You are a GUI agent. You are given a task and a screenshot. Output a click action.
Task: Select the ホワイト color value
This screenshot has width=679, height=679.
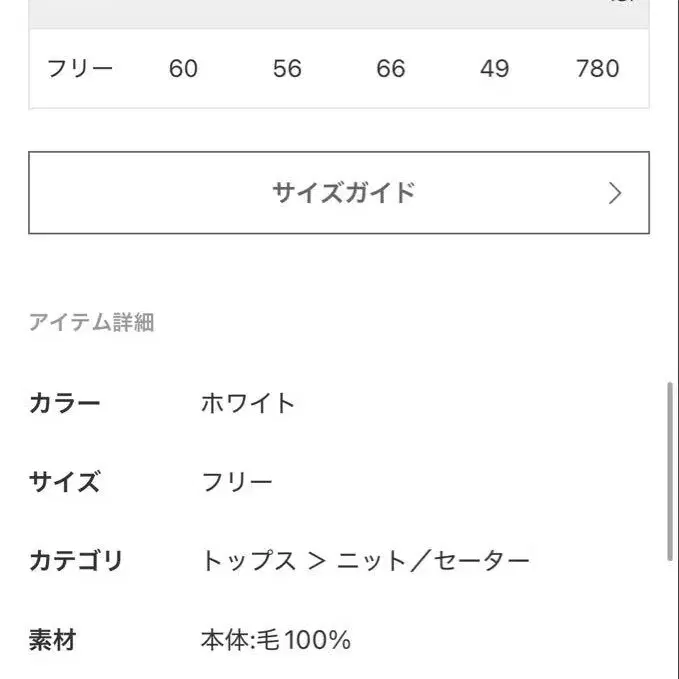(248, 404)
